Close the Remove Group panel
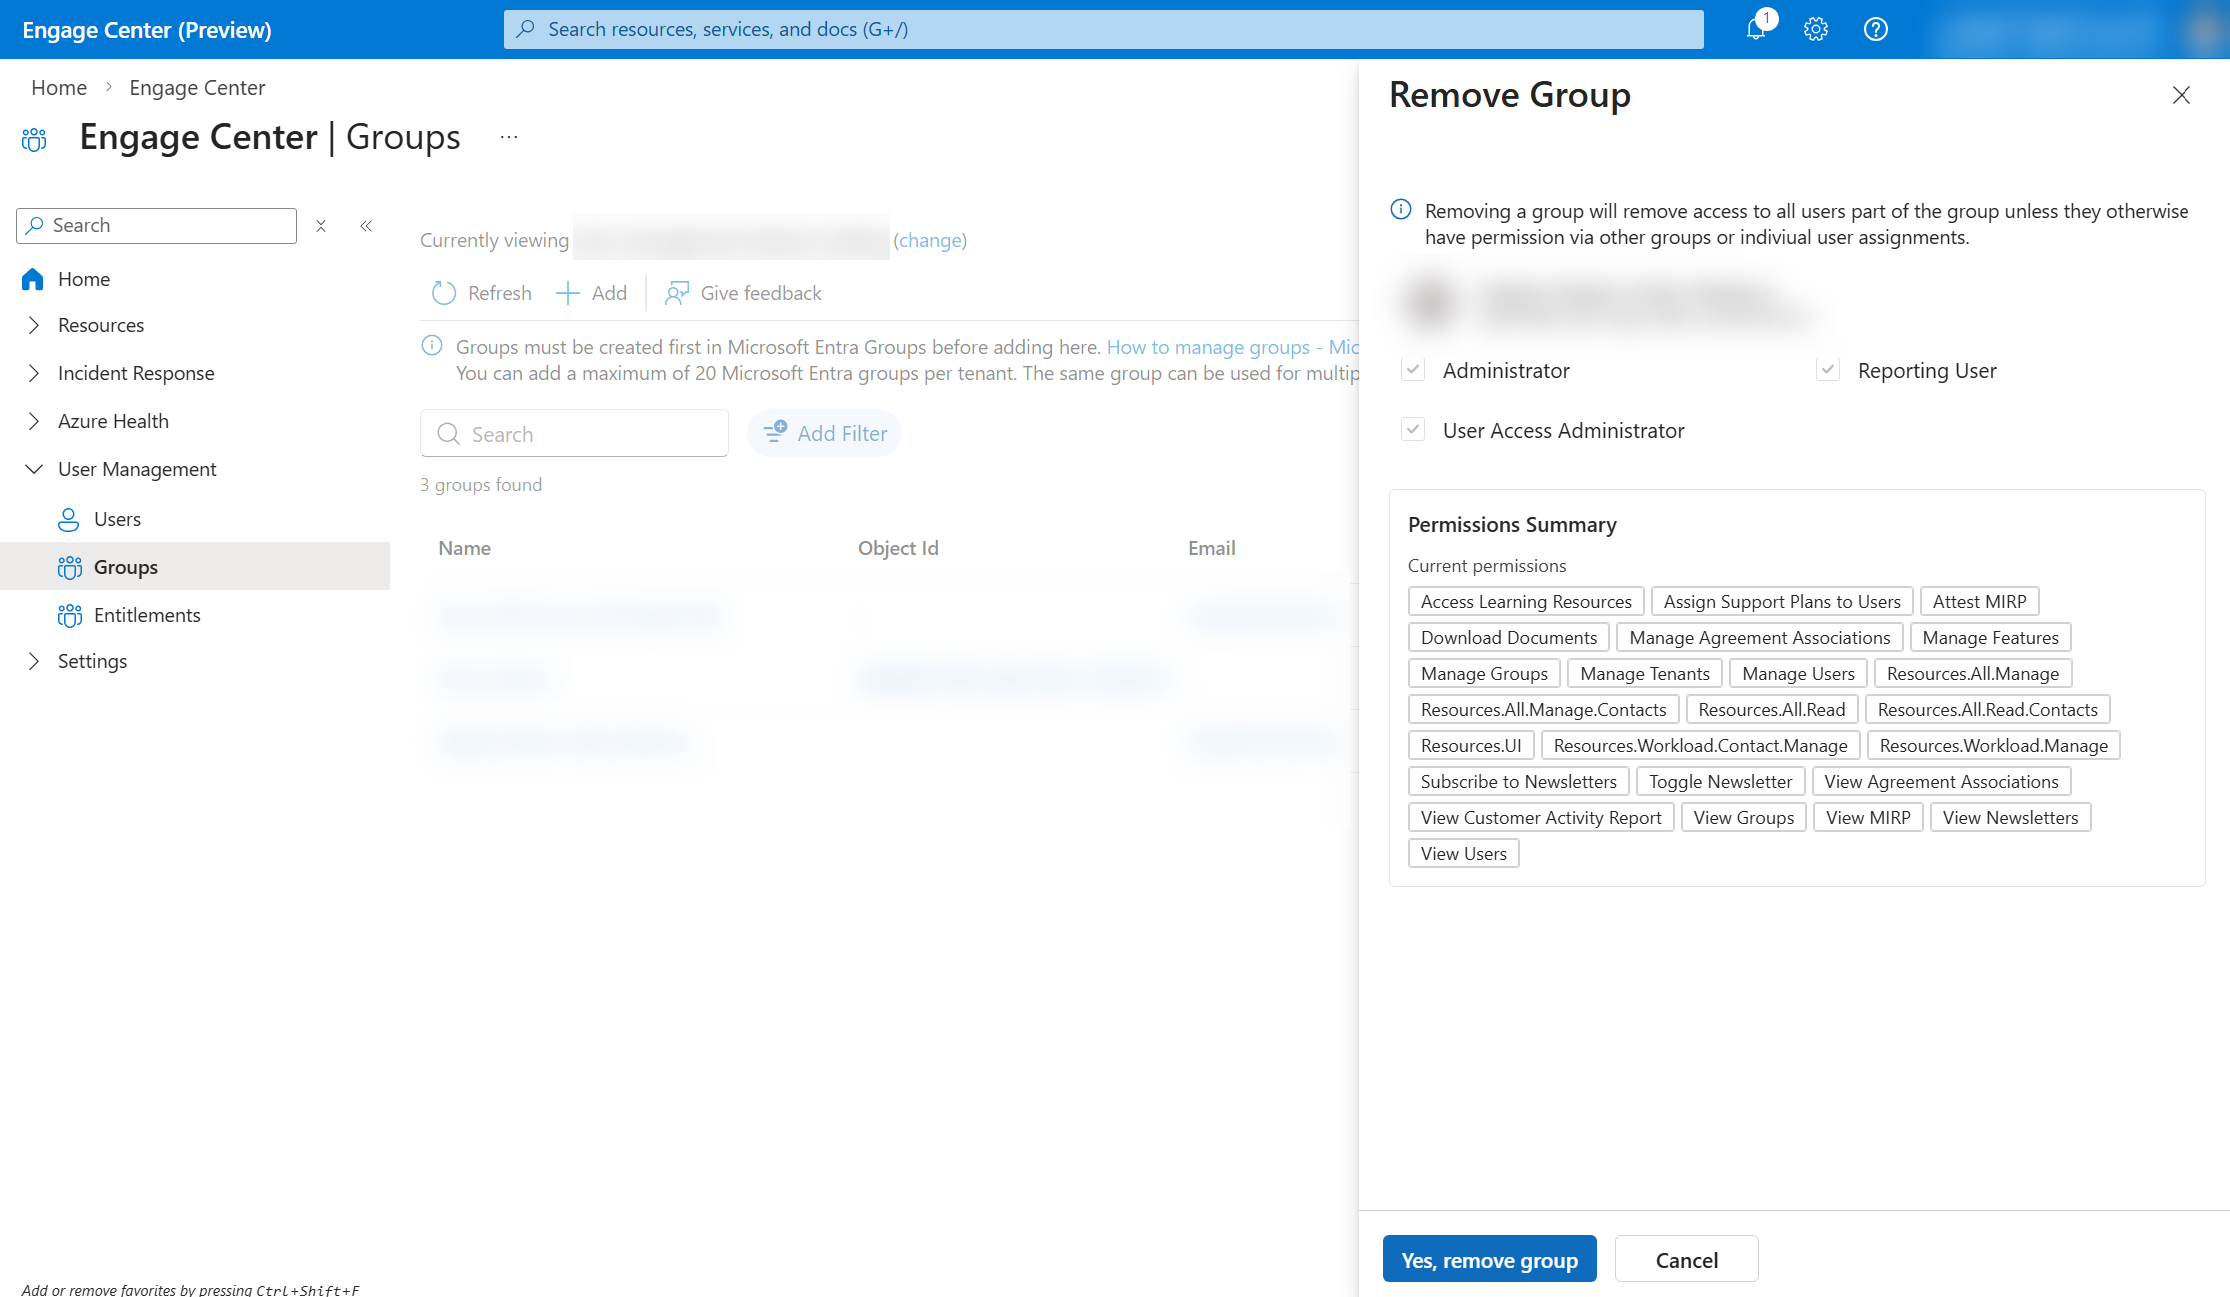The image size is (2230, 1297). [x=2181, y=95]
